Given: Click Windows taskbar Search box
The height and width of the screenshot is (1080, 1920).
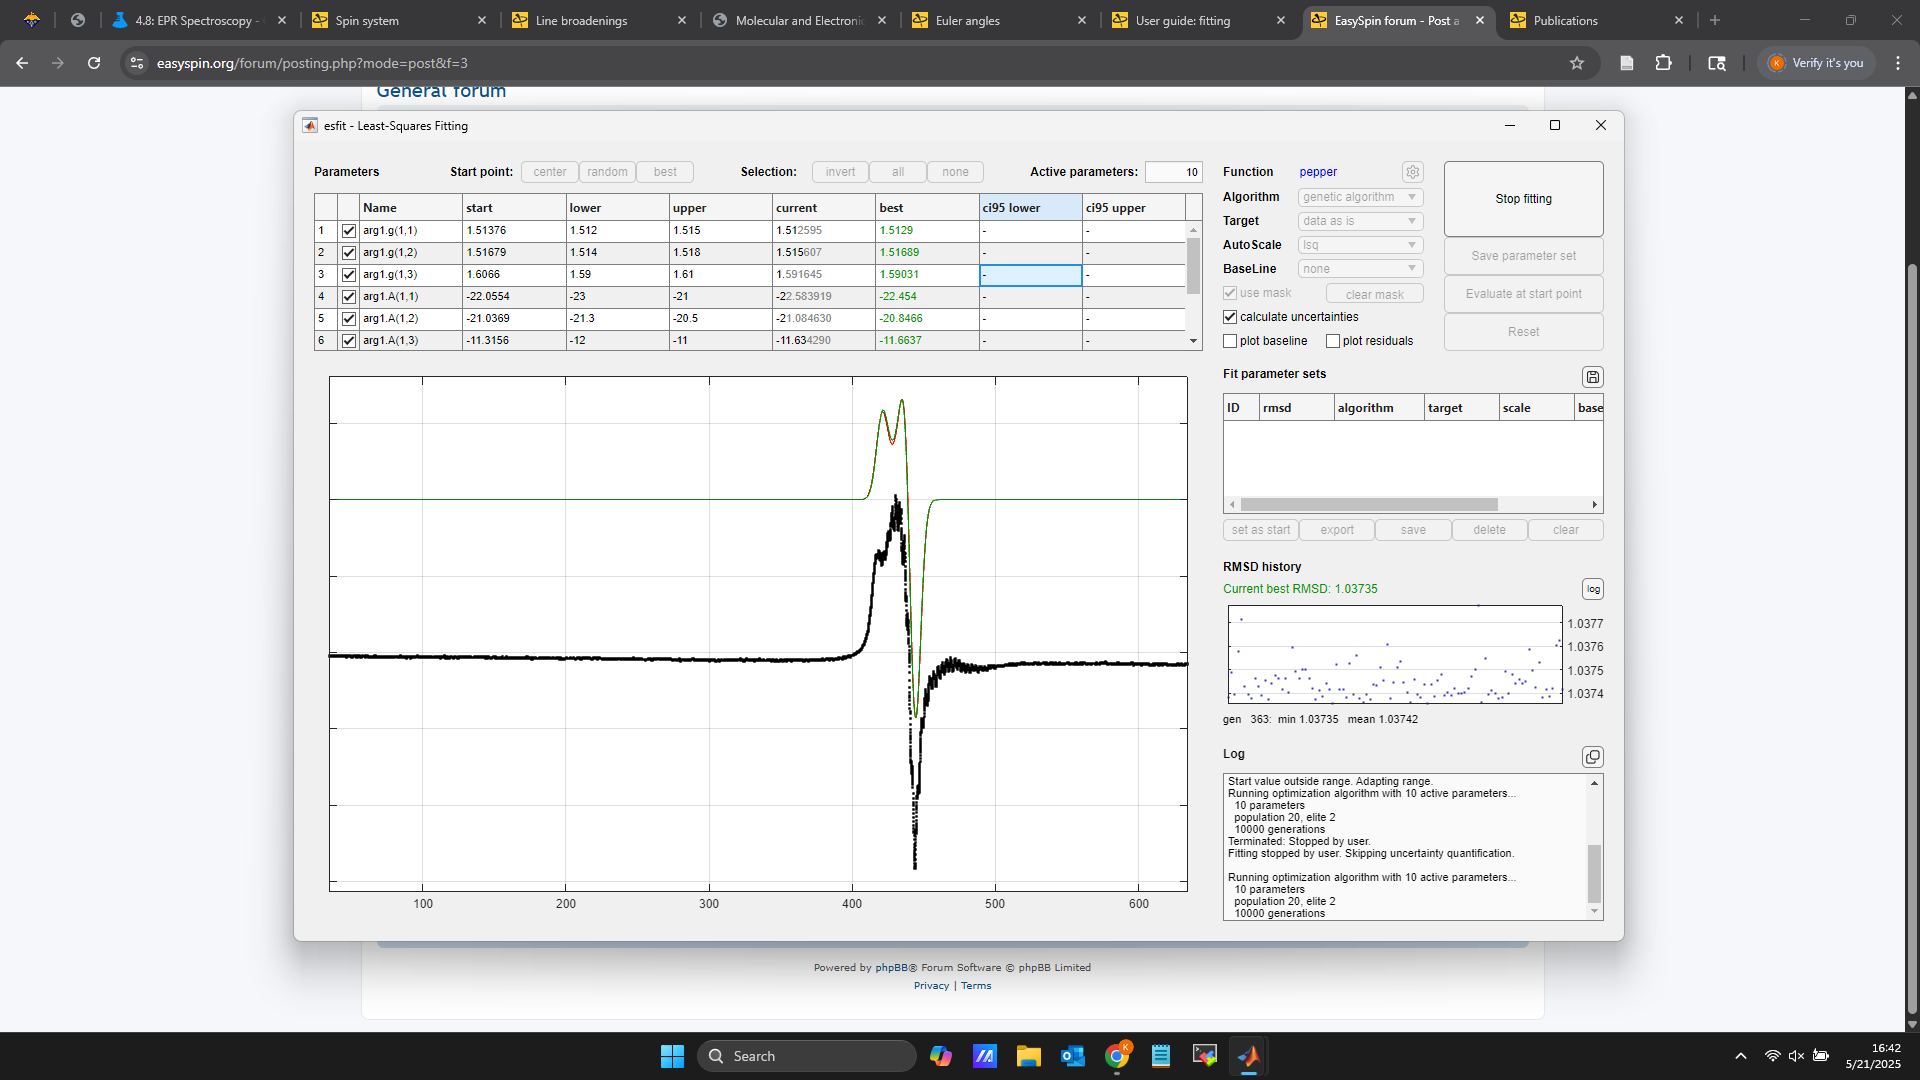Looking at the screenshot, I should pos(807,1056).
